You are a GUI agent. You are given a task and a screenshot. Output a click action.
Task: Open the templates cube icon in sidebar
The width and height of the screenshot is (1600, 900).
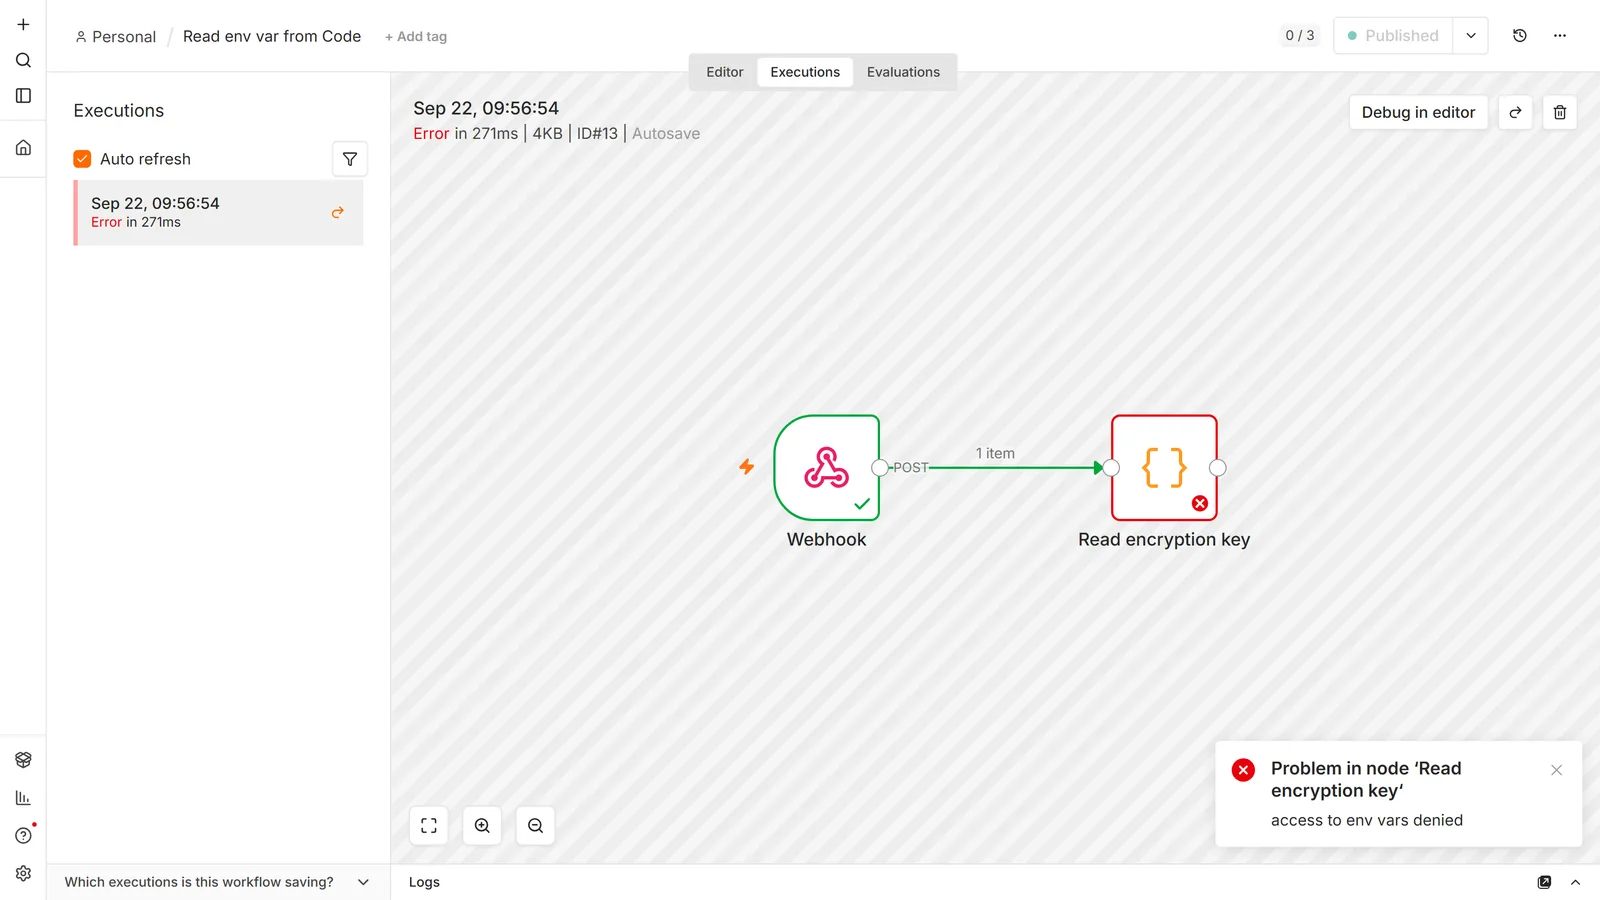point(23,760)
